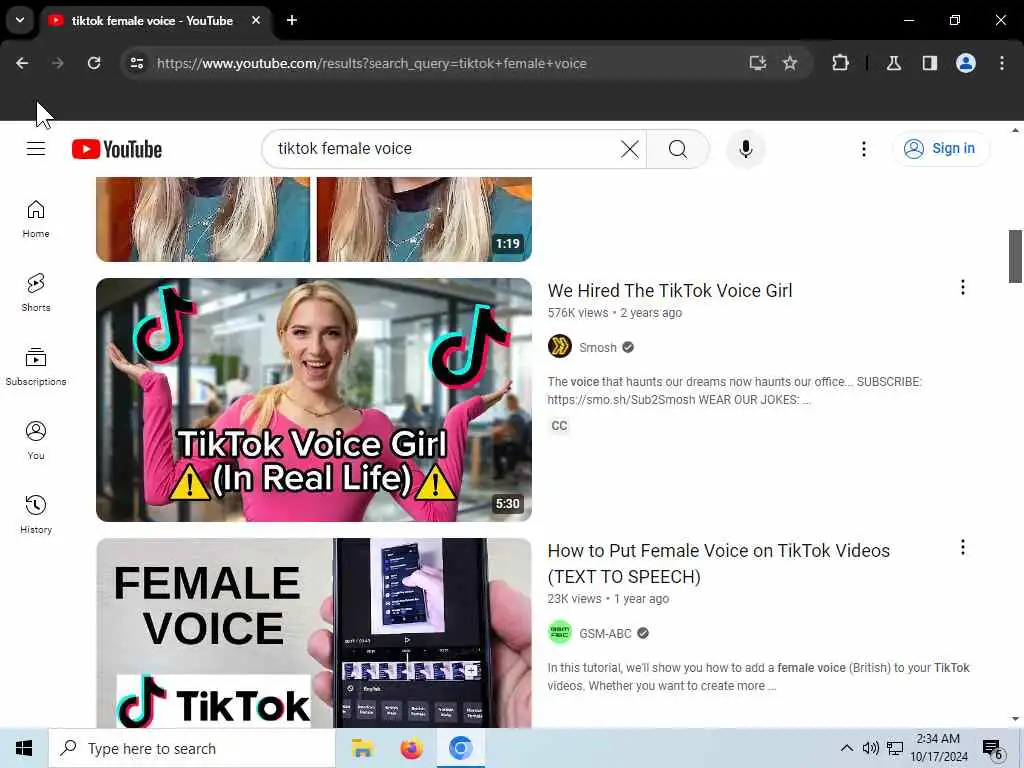Click Chrome icon in taskbar
Image resolution: width=1024 pixels, height=768 pixels.
[x=460, y=748]
